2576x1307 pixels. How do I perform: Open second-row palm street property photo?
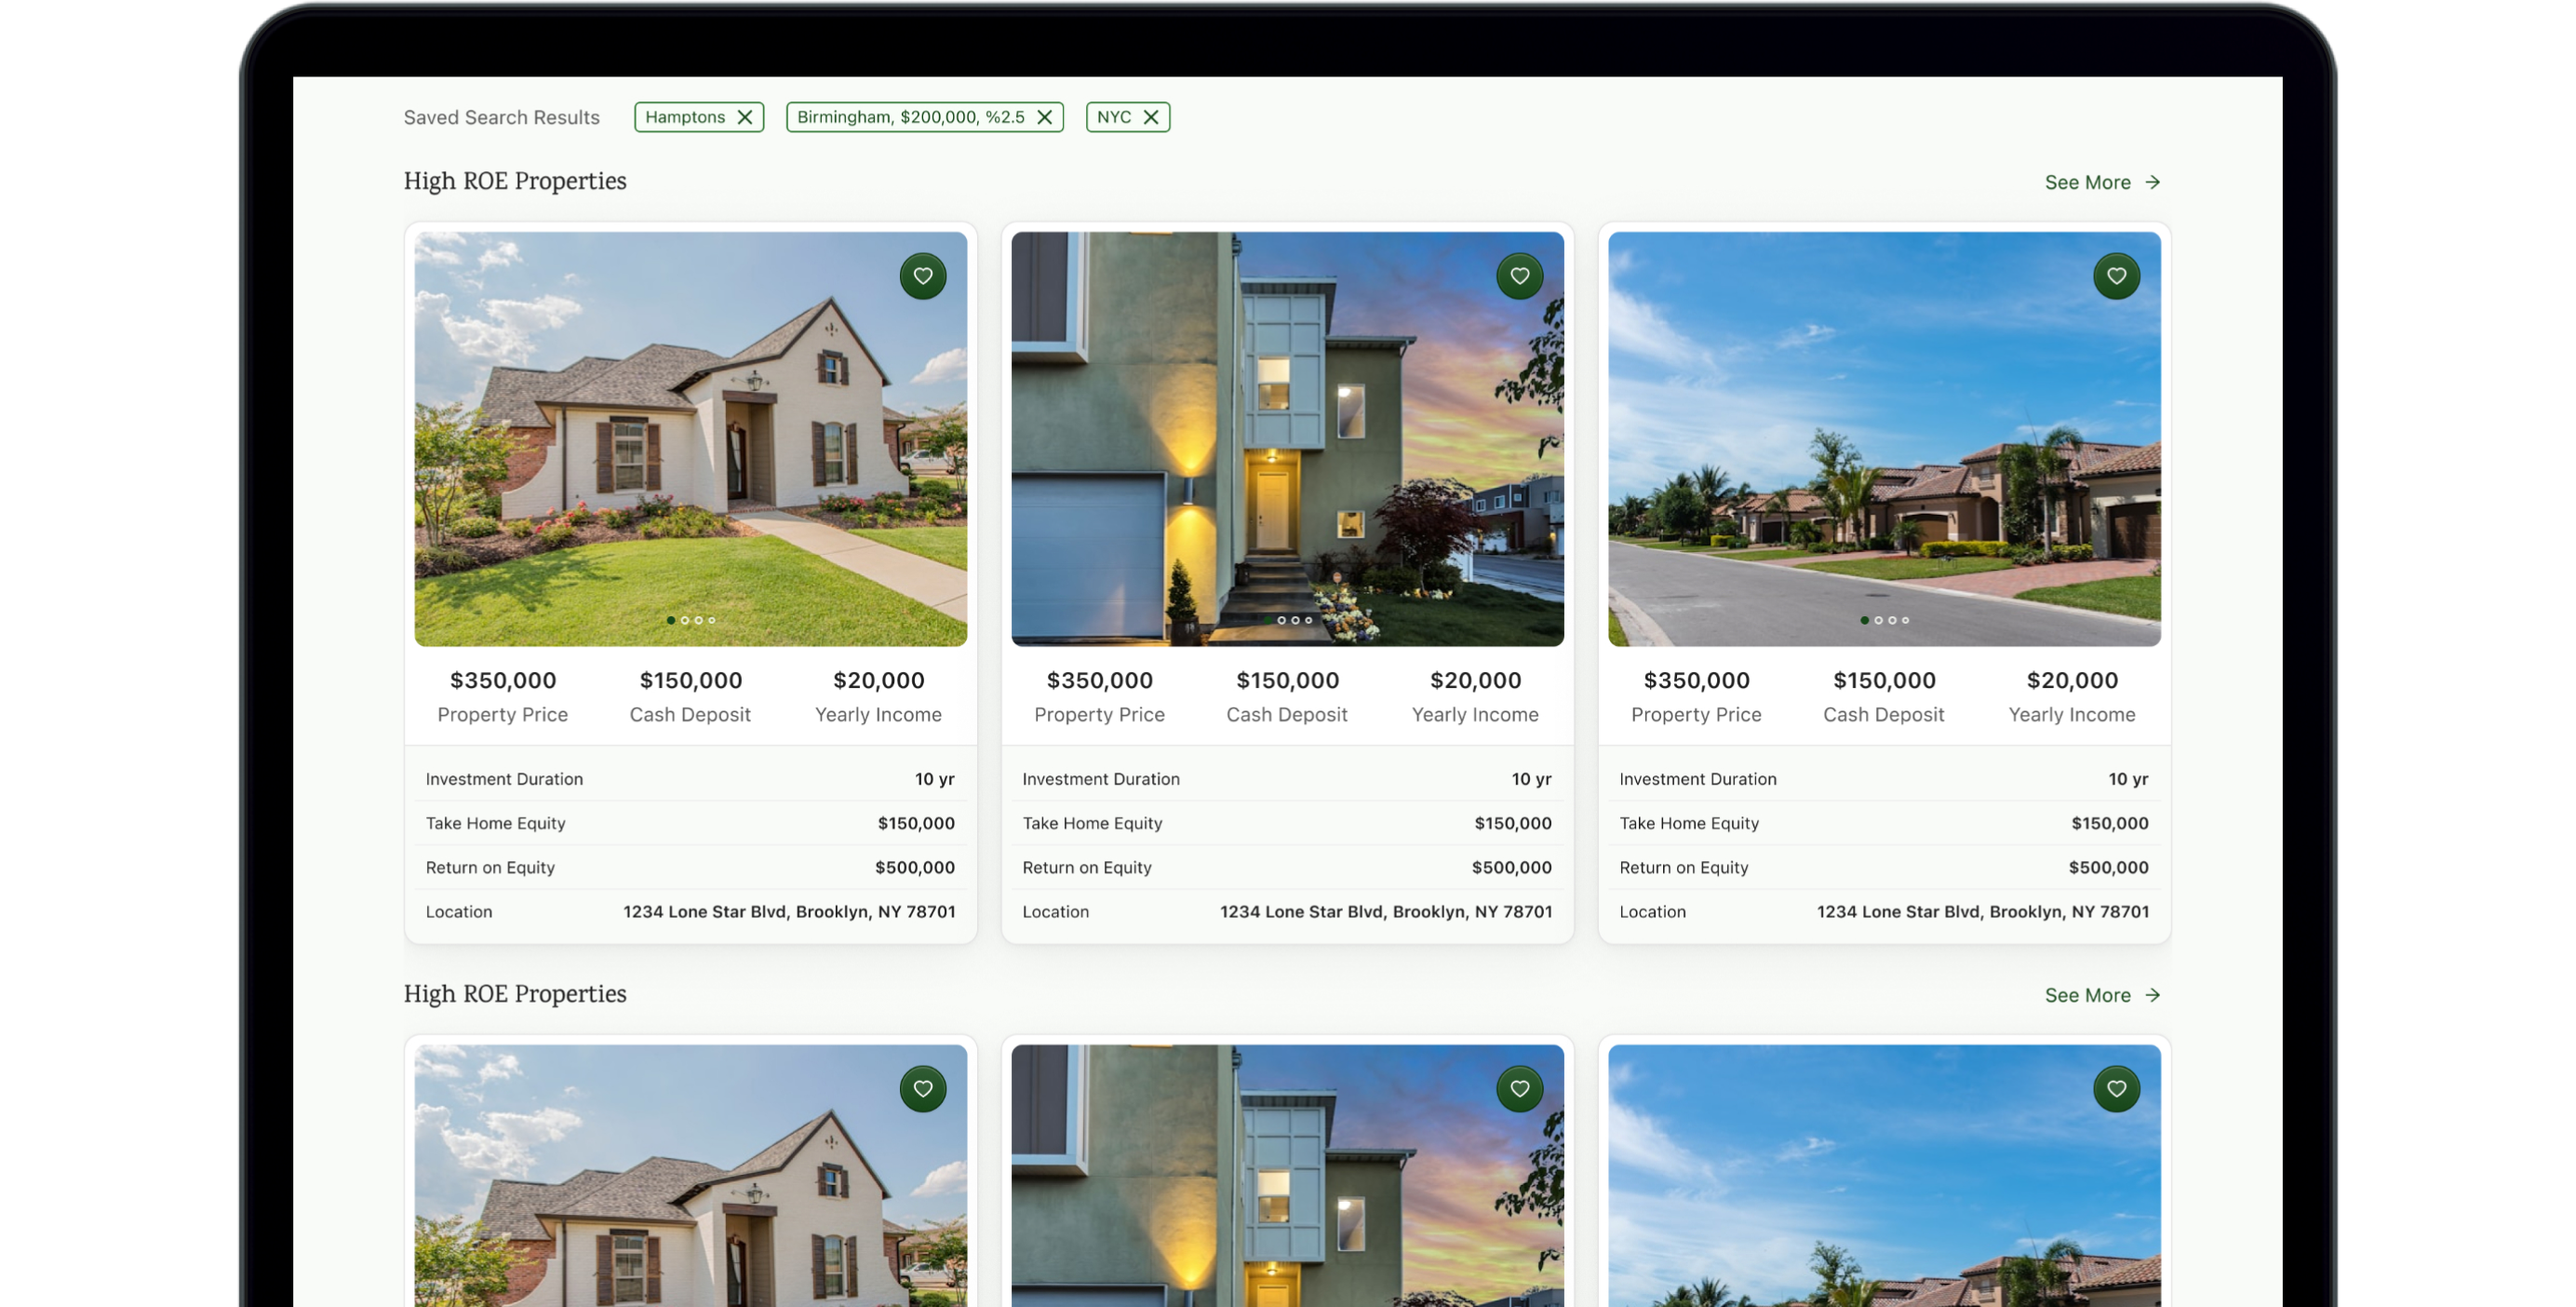coord(1884,1190)
